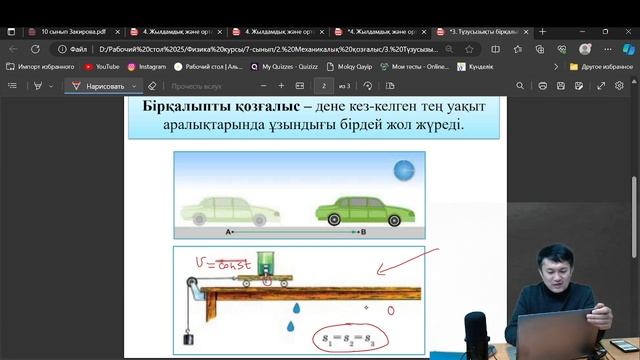This screenshot has height=360, width=640.
Task: Open Settings and more ellipsis menu
Action: pyautogui.click(x=608, y=49)
